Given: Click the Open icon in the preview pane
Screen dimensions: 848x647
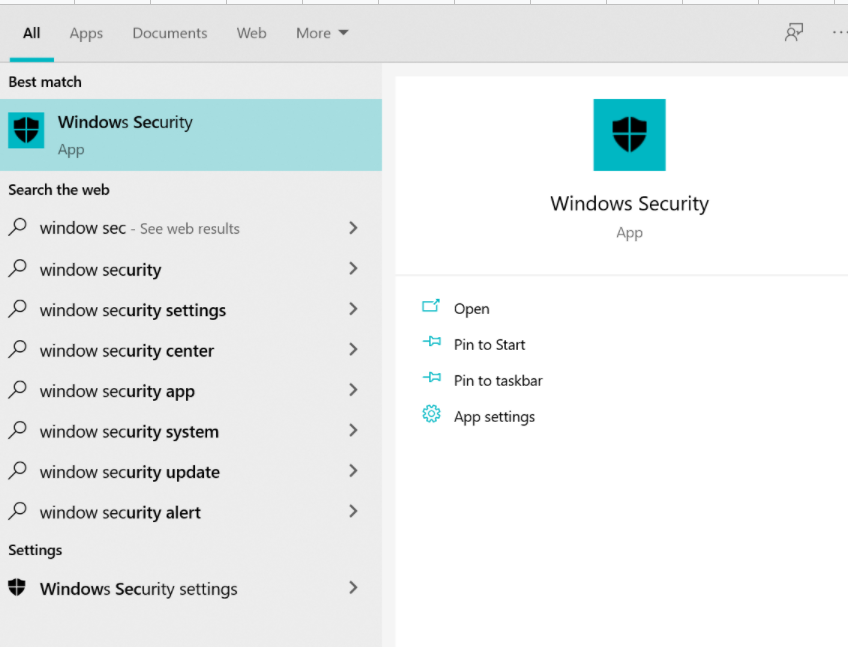Looking at the screenshot, I should point(431,308).
